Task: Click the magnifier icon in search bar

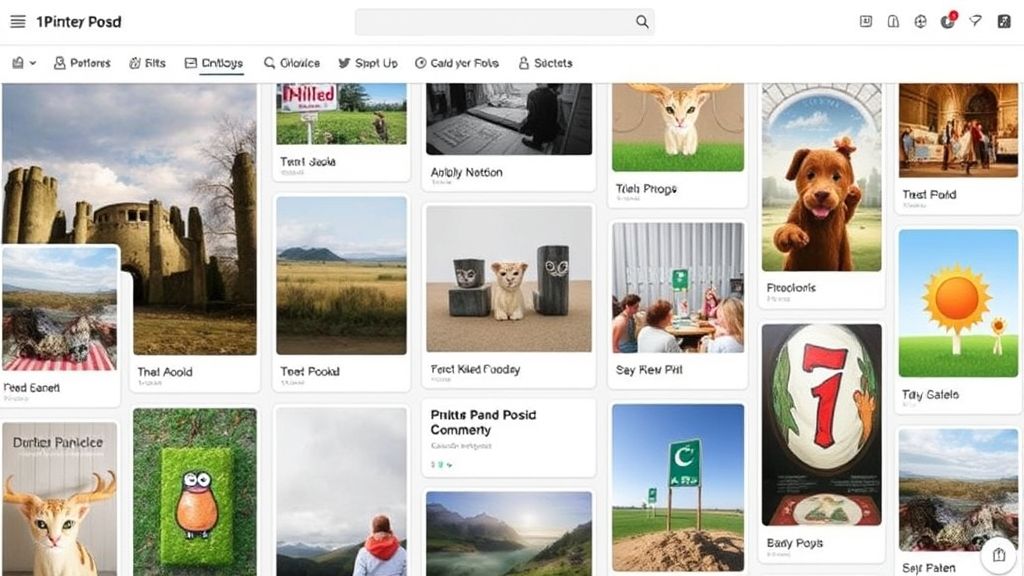Action: (x=642, y=22)
